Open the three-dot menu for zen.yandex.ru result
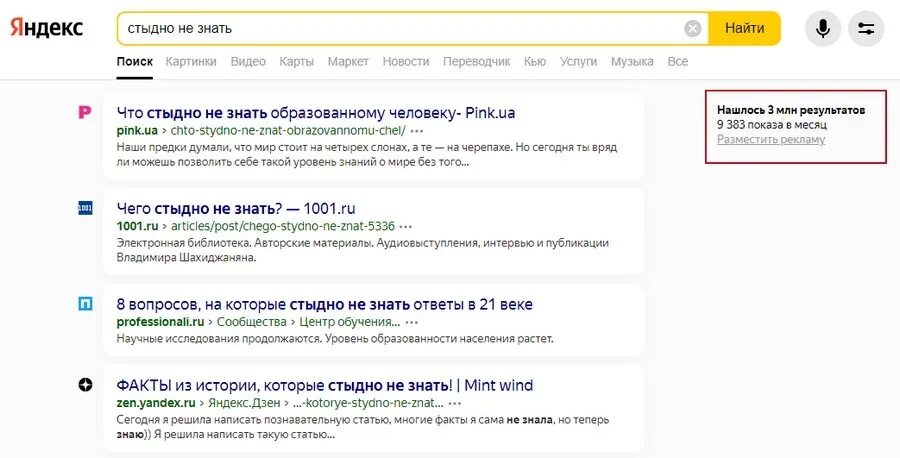This screenshot has width=900, height=458. [x=455, y=403]
